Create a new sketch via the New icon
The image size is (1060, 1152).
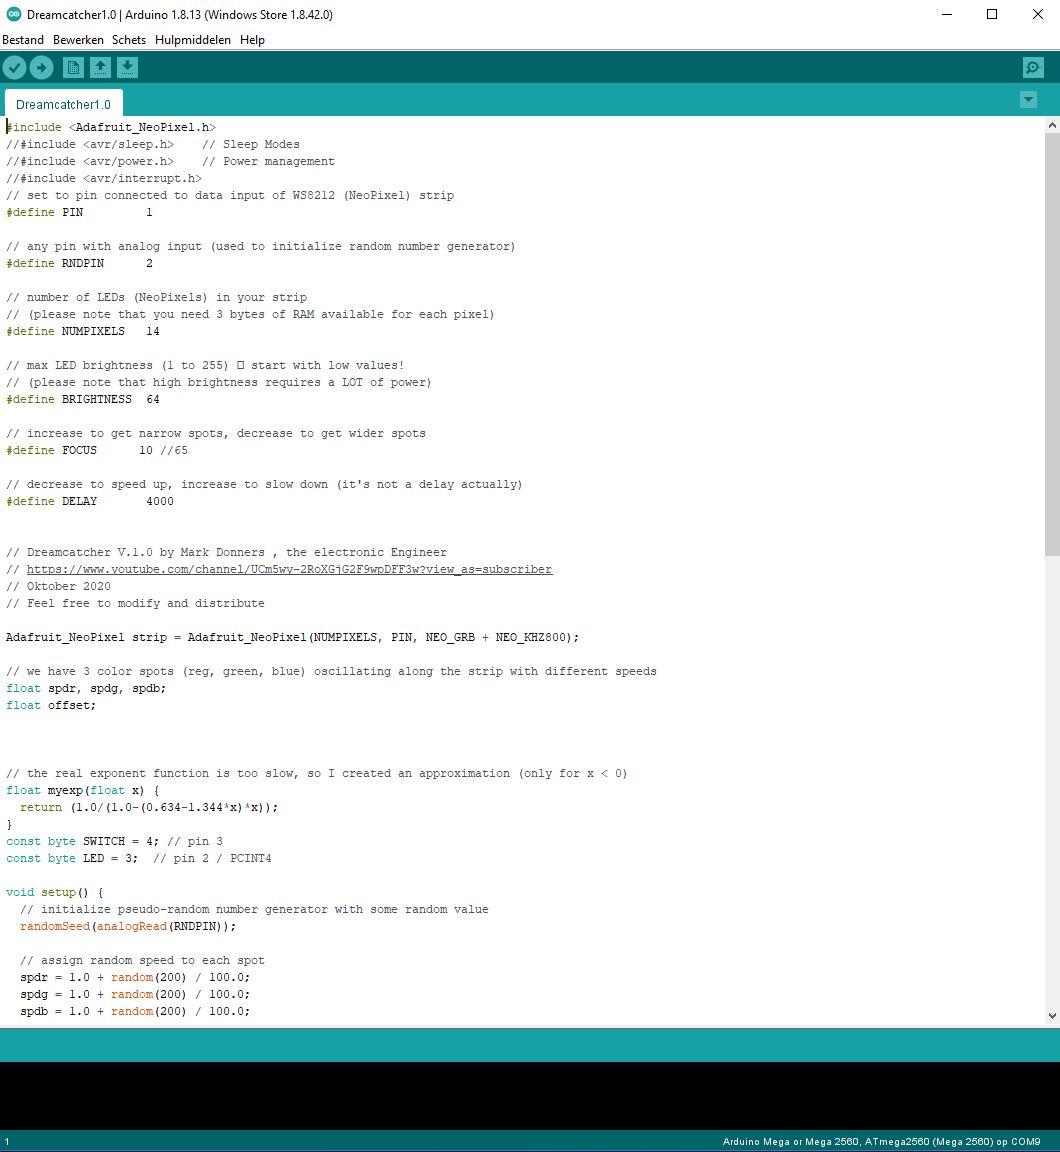(x=73, y=67)
